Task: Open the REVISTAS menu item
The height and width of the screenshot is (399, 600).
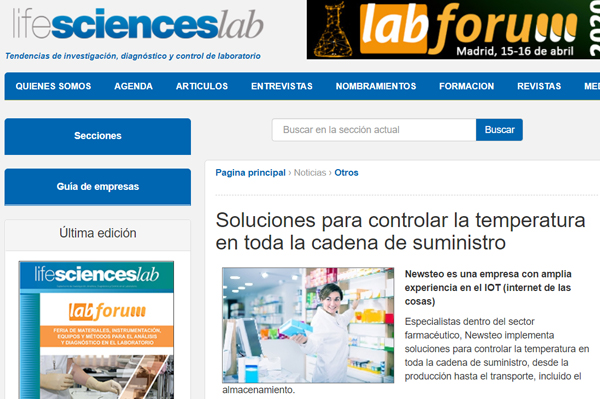Action: coord(539,86)
